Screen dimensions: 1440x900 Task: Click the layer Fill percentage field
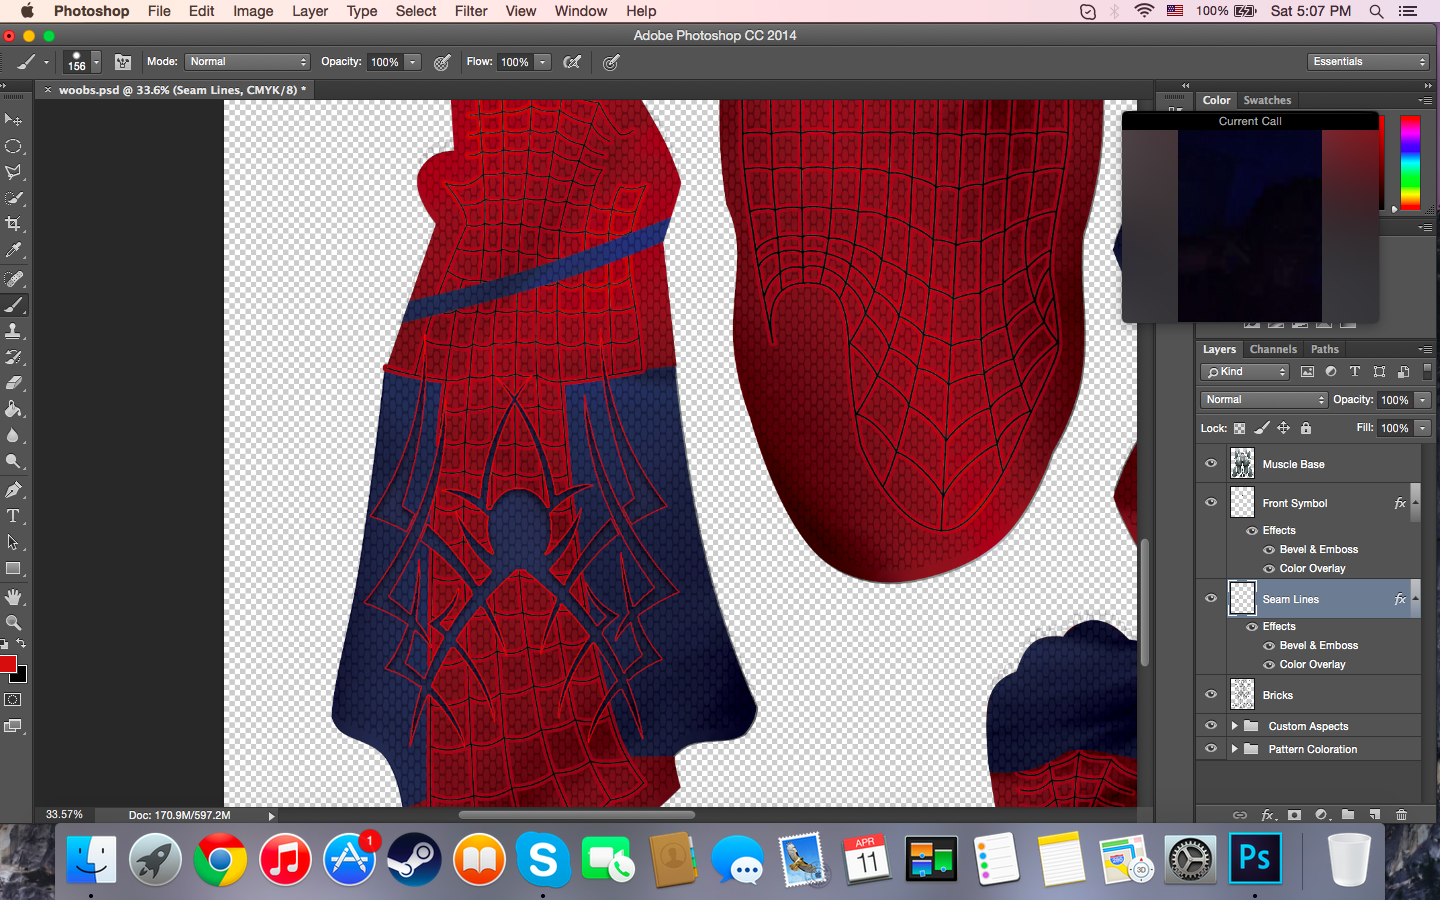click(x=1394, y=428)
